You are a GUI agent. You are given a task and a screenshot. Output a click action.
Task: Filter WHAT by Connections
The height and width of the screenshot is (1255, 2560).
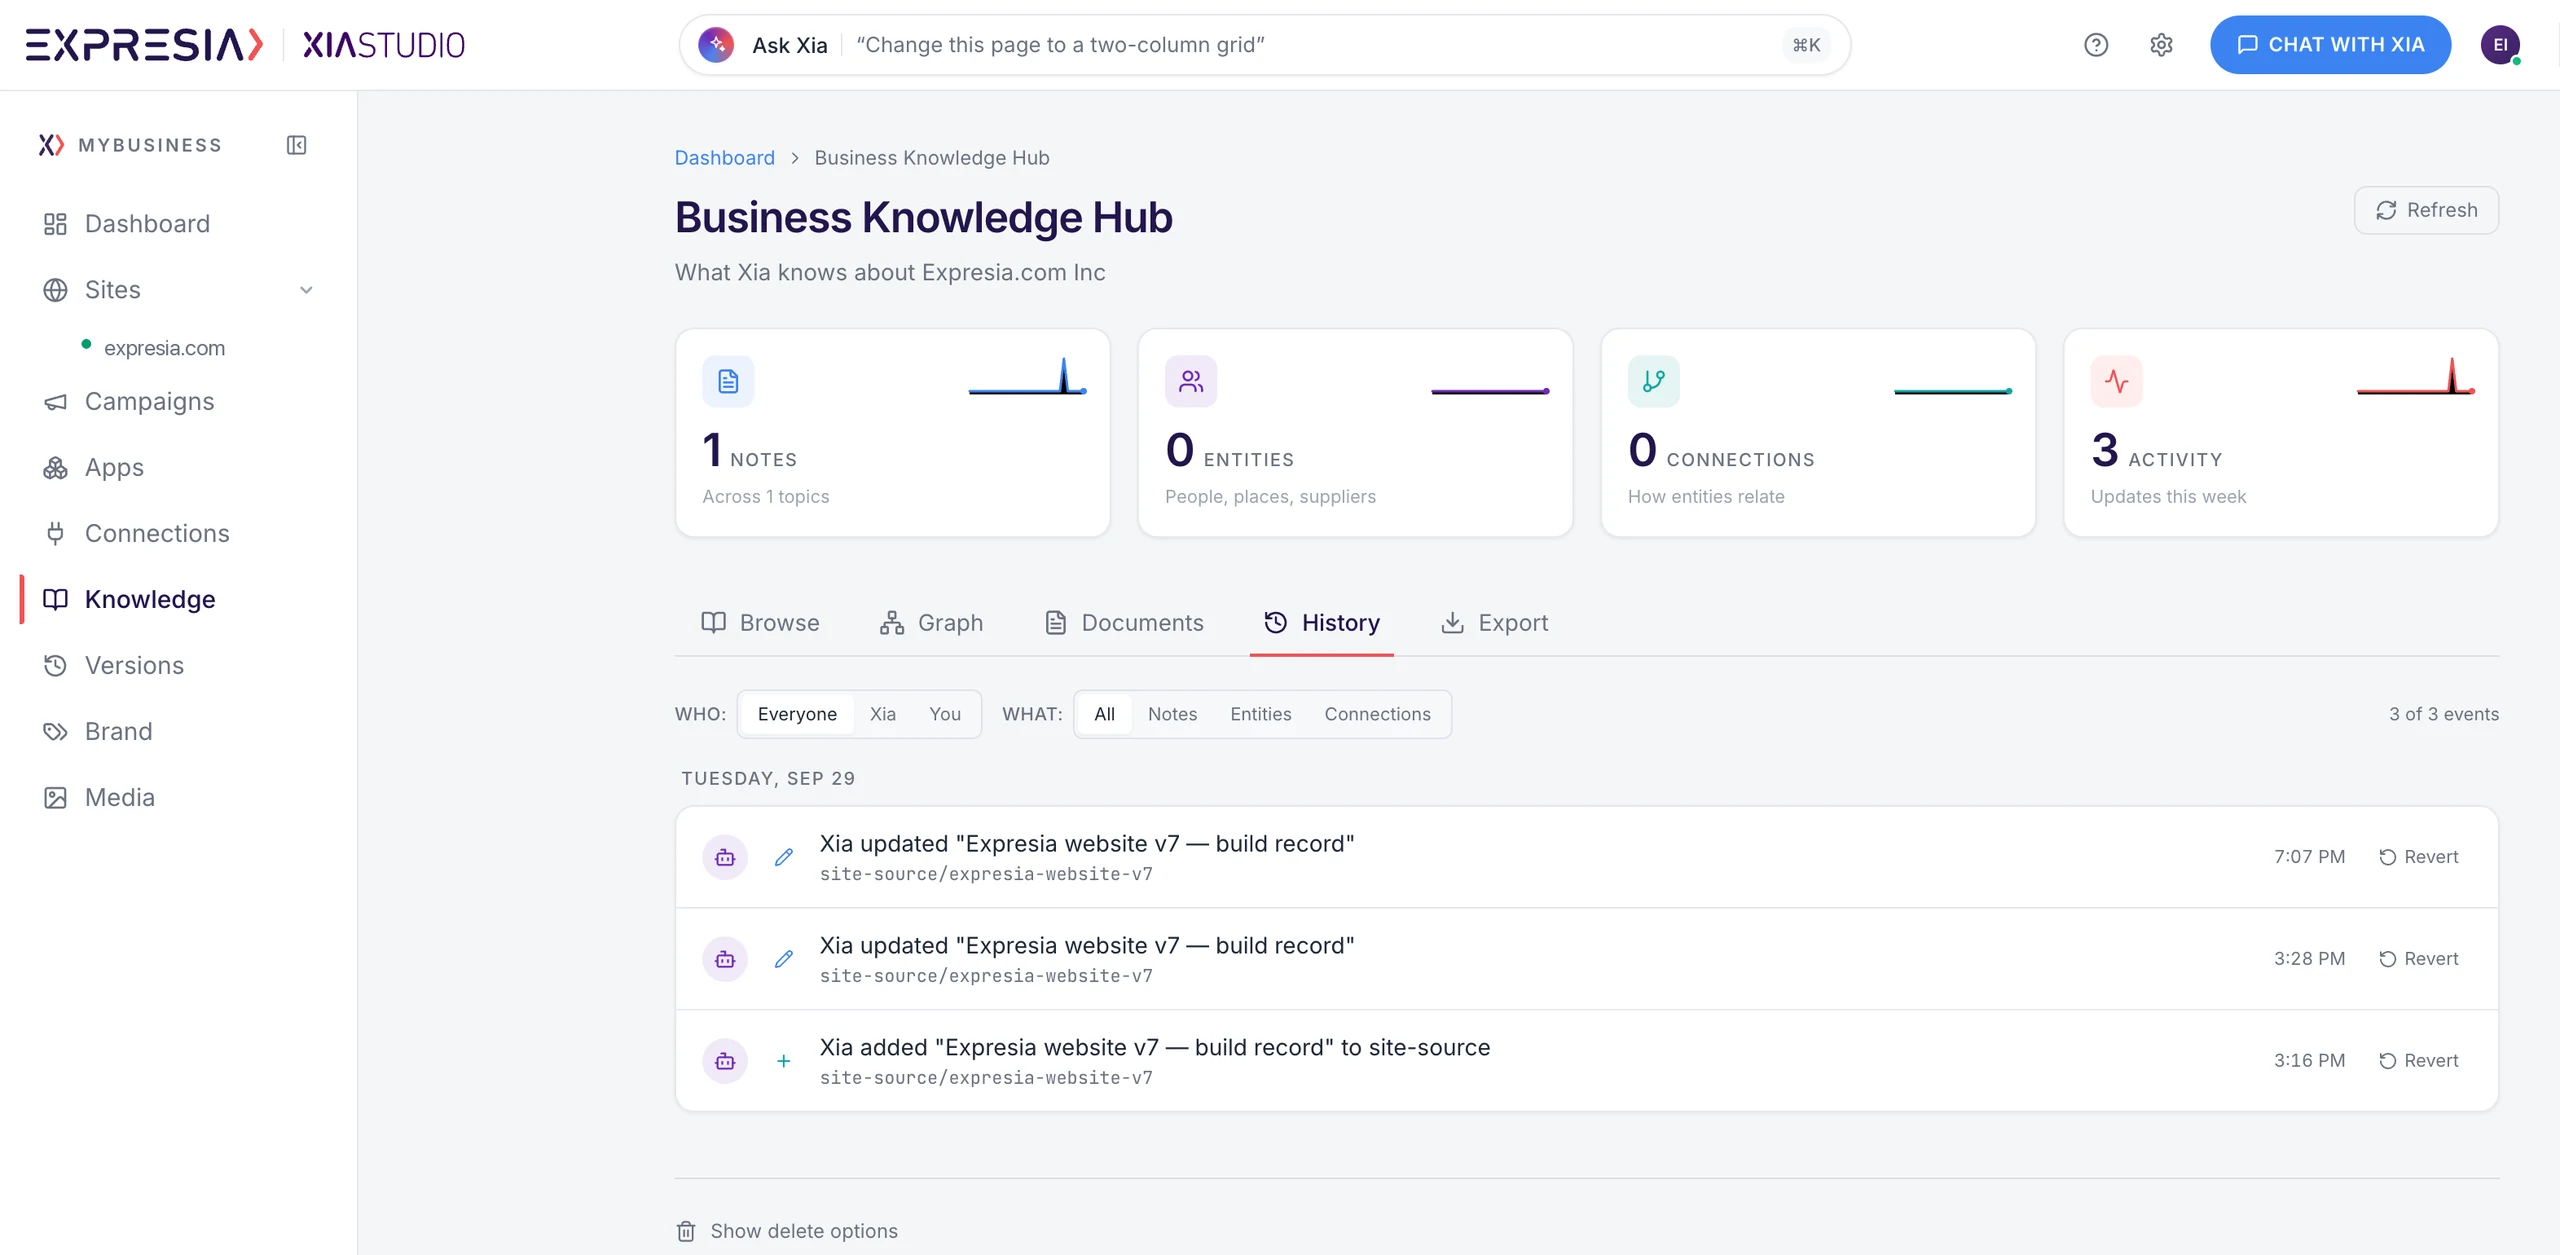[x=1377, y=714]
